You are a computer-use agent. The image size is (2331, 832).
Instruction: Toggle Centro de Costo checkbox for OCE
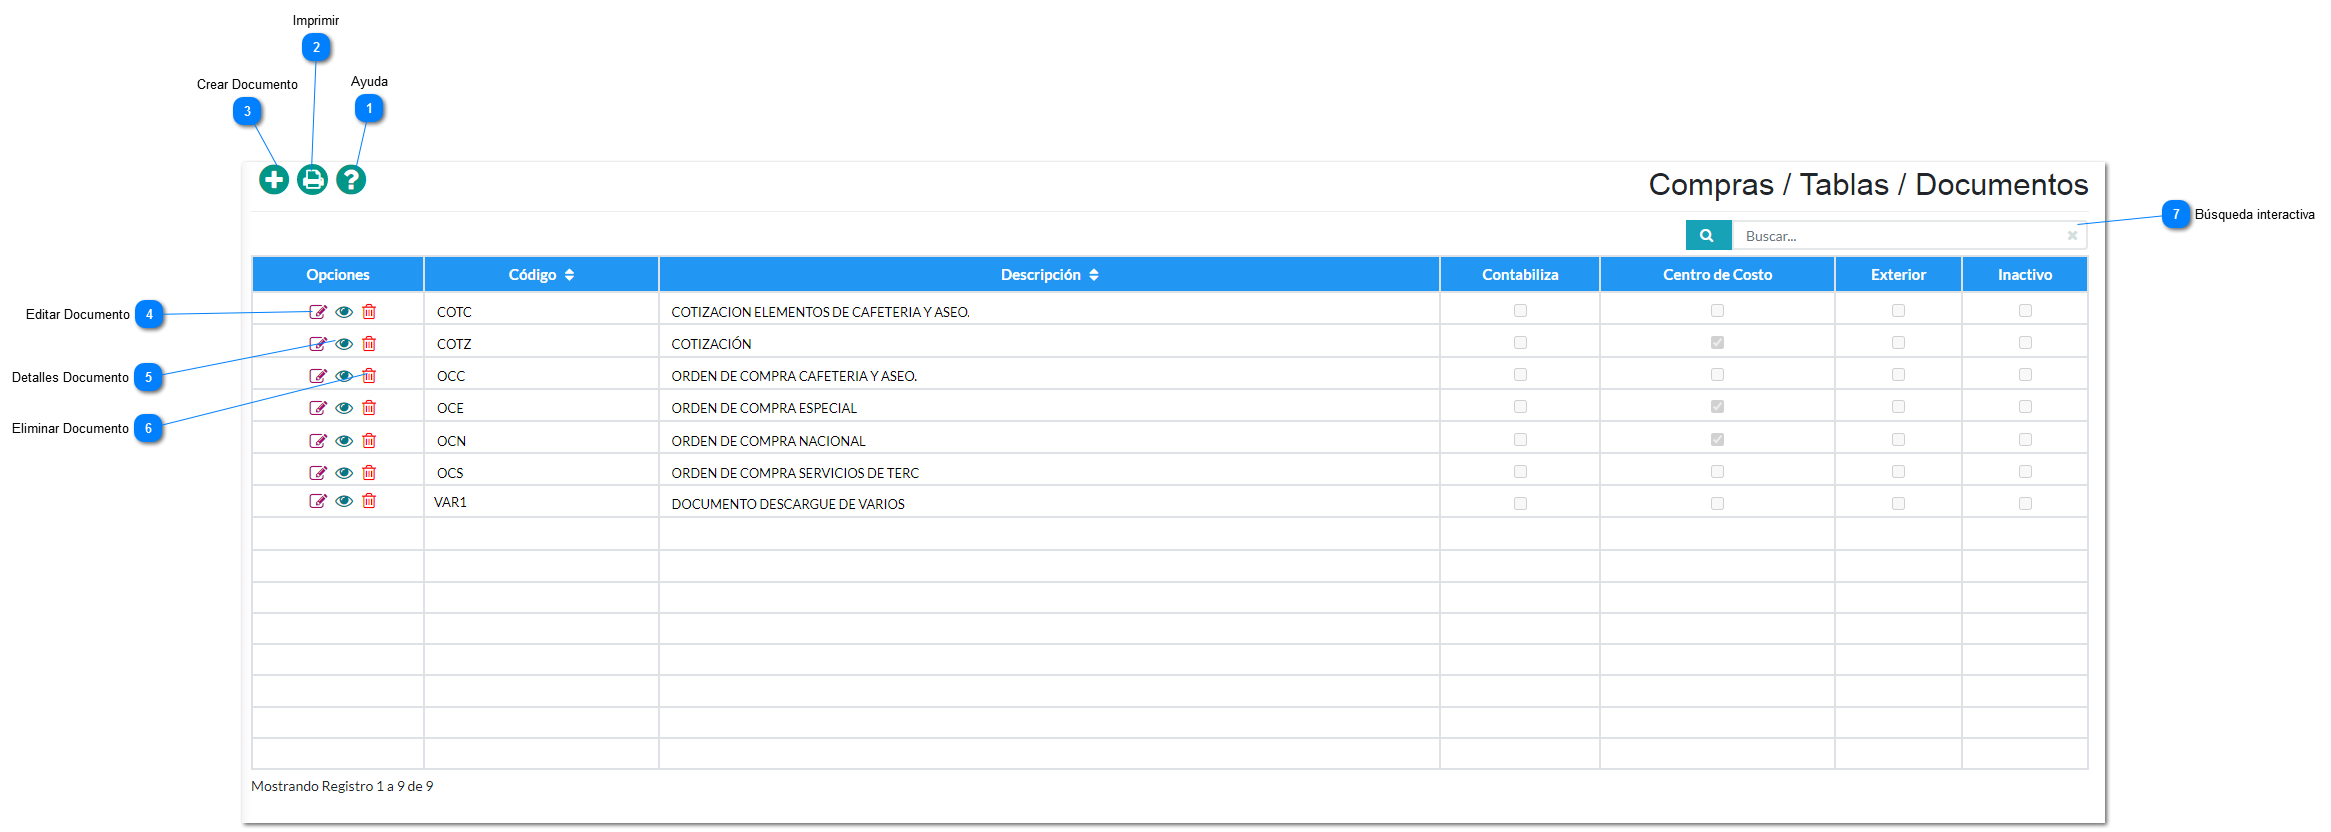tap(1717, 407)
